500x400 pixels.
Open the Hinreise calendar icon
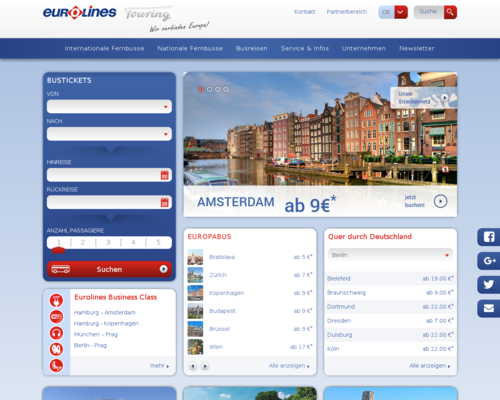point(165,175)
